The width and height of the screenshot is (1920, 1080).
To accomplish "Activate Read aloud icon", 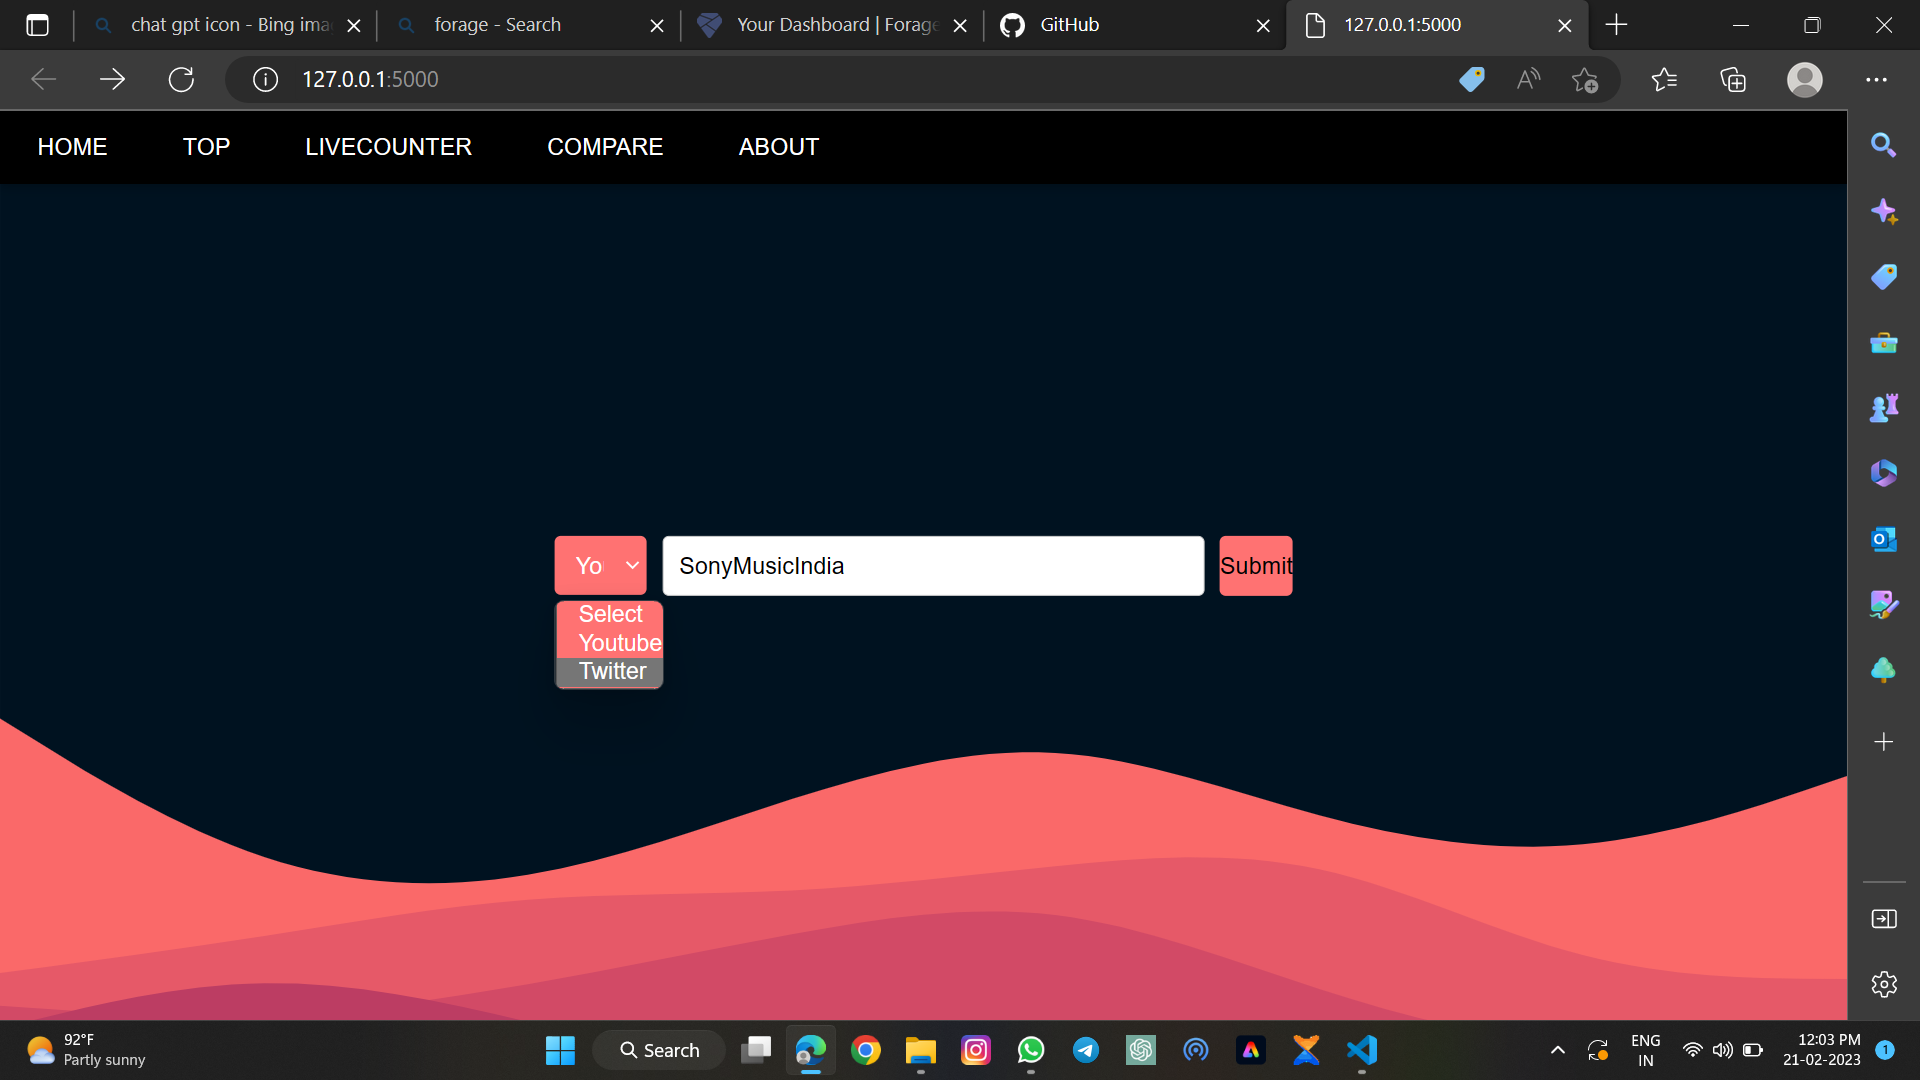I will (x=1528, y=79).
